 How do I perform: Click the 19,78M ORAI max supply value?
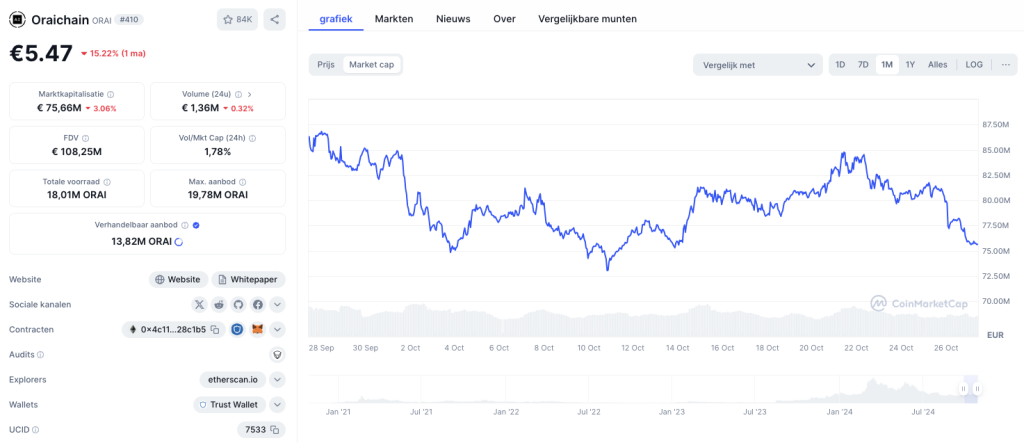click(x=217, y=195)
